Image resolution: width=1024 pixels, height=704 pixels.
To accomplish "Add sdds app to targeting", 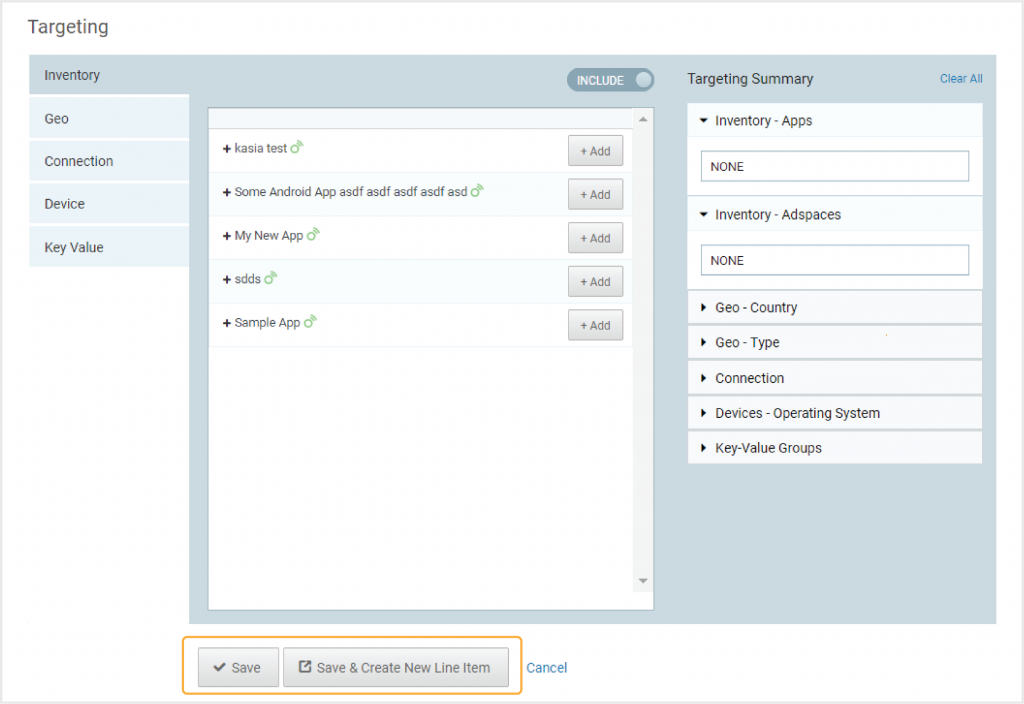I will tap(595, 282).
